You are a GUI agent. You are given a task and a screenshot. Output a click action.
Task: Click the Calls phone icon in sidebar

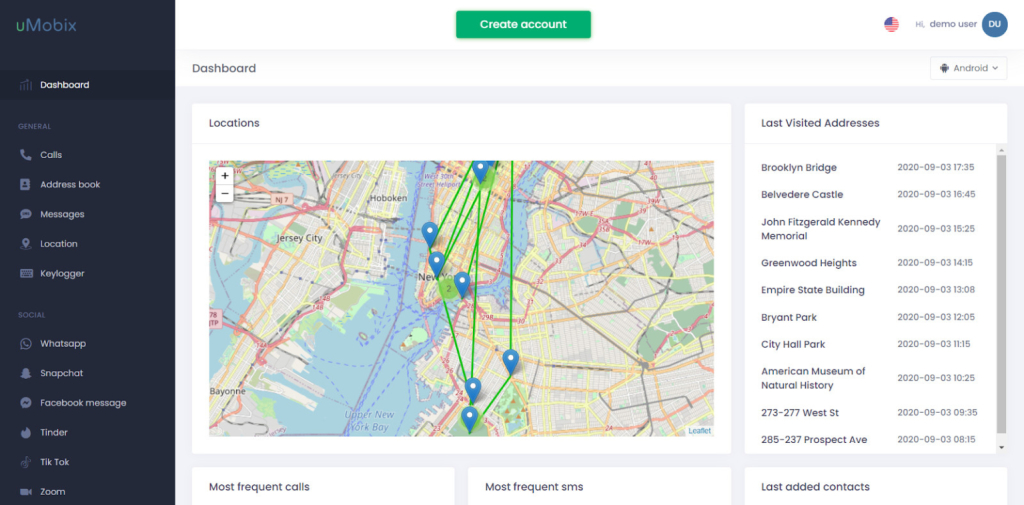click(x=26, y=155)
